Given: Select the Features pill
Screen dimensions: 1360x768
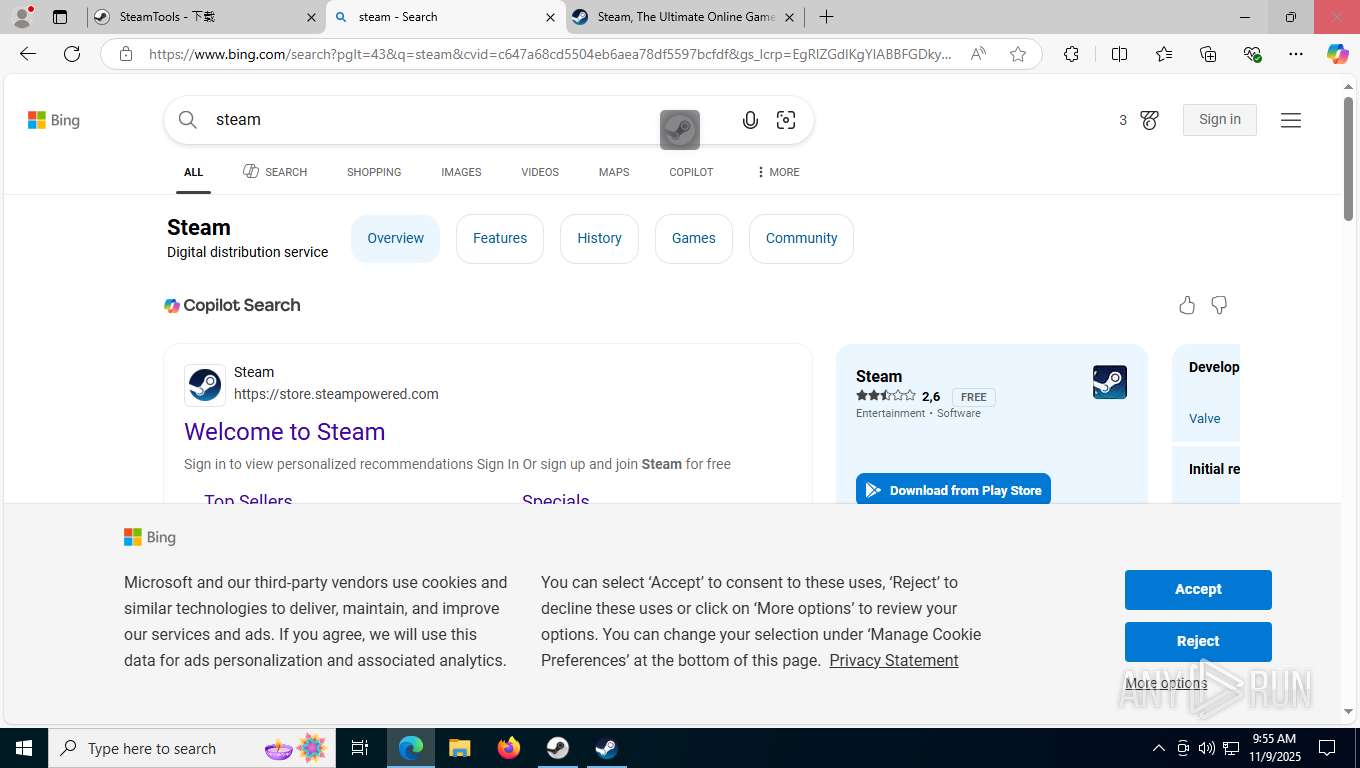Looking at the screenshot, I should (x=500, y=238).
